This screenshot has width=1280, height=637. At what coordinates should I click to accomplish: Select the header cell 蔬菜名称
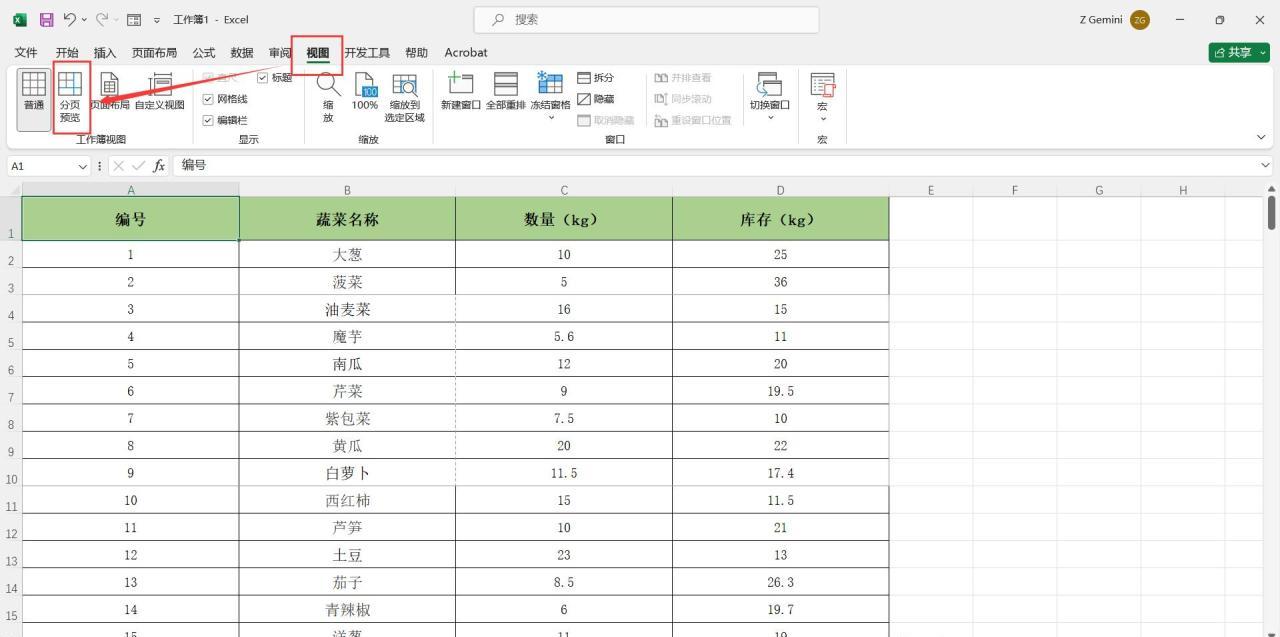(x=347, y=219)
